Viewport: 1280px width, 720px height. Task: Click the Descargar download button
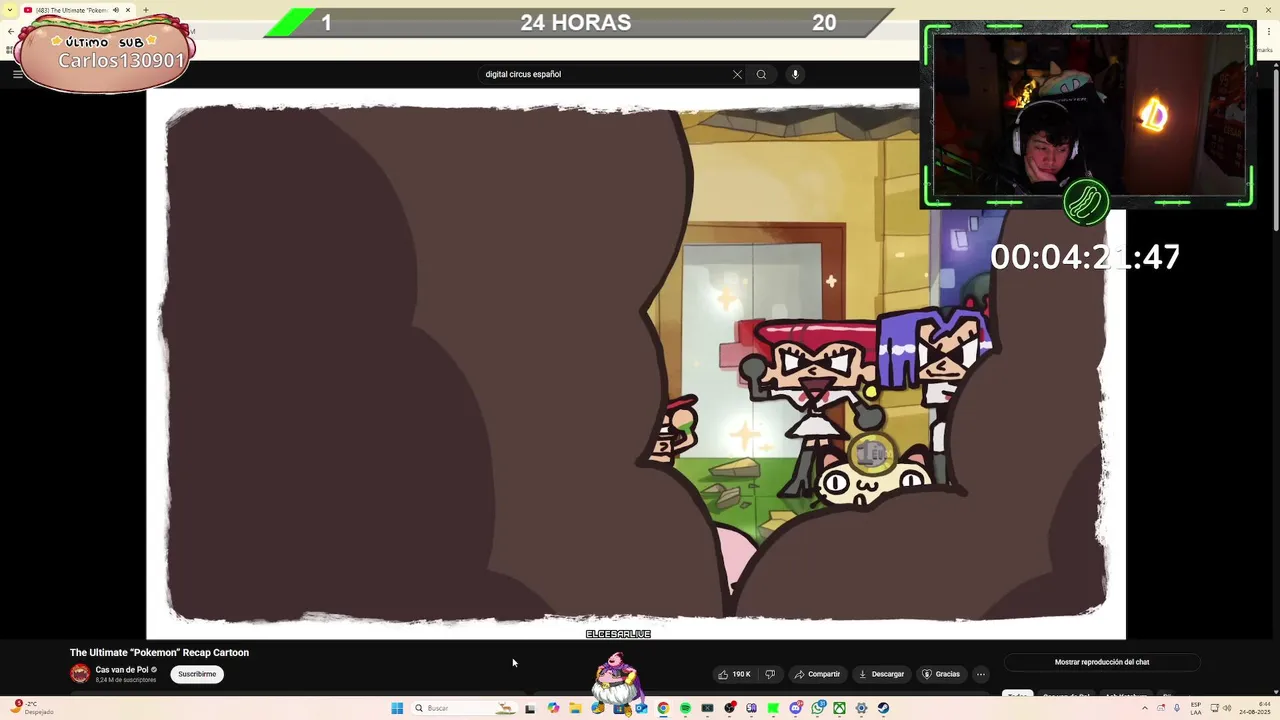(x=881, y=674)
